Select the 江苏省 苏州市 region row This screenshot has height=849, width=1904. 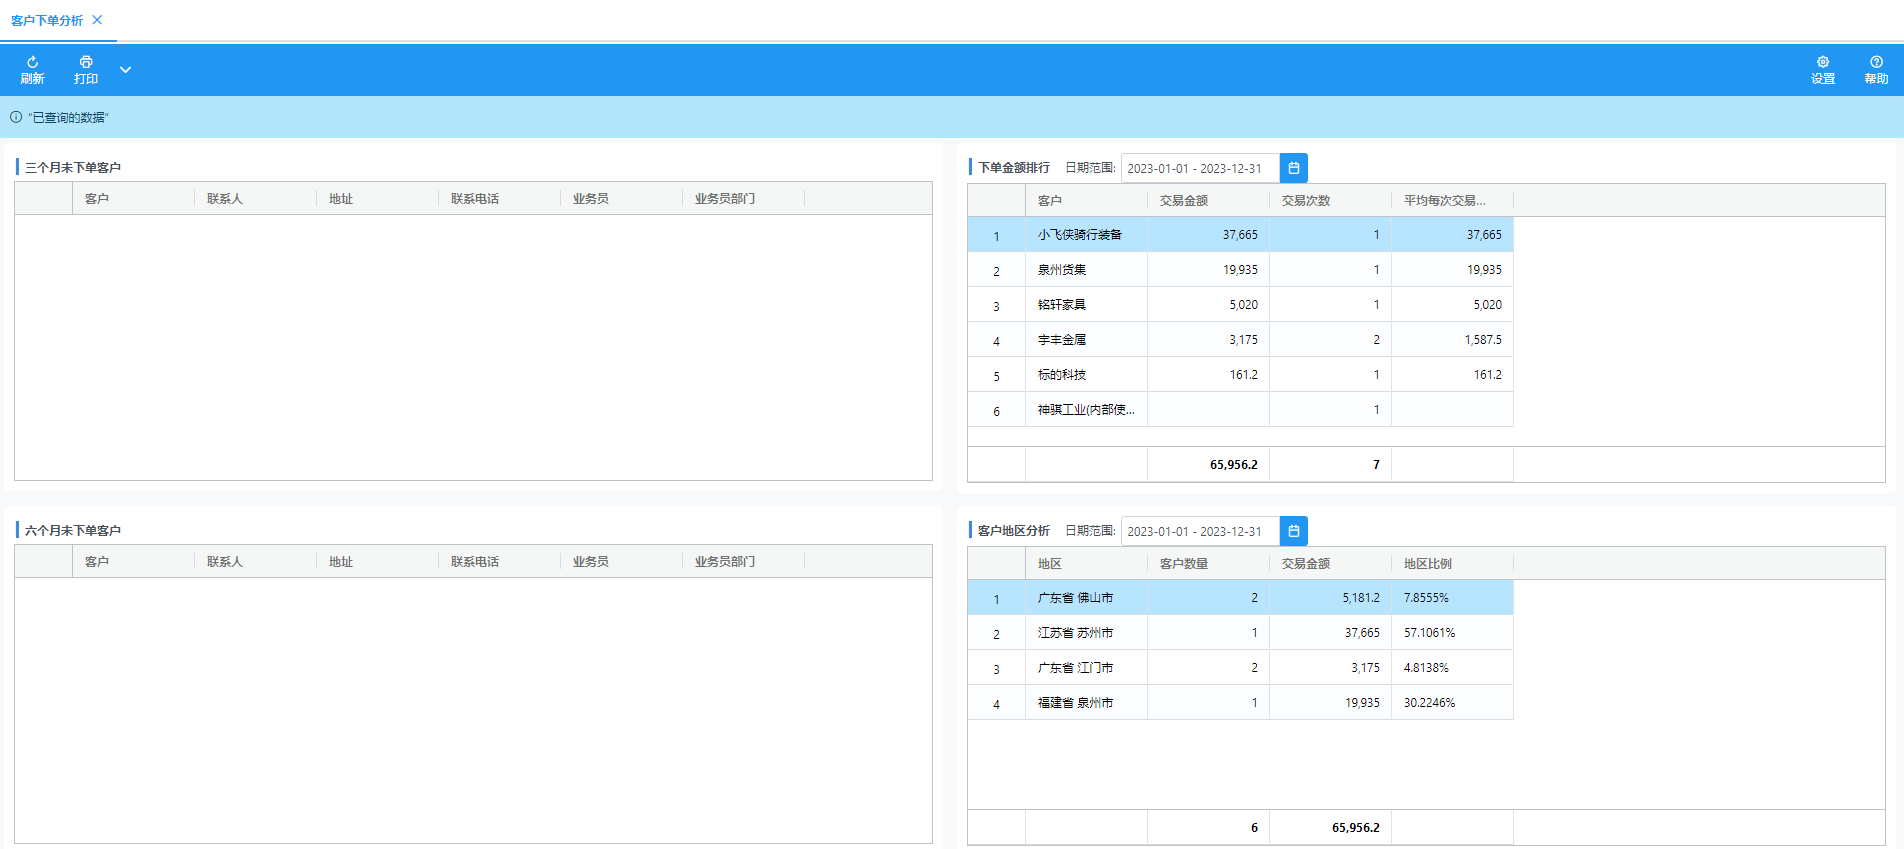pos(1075,633)
